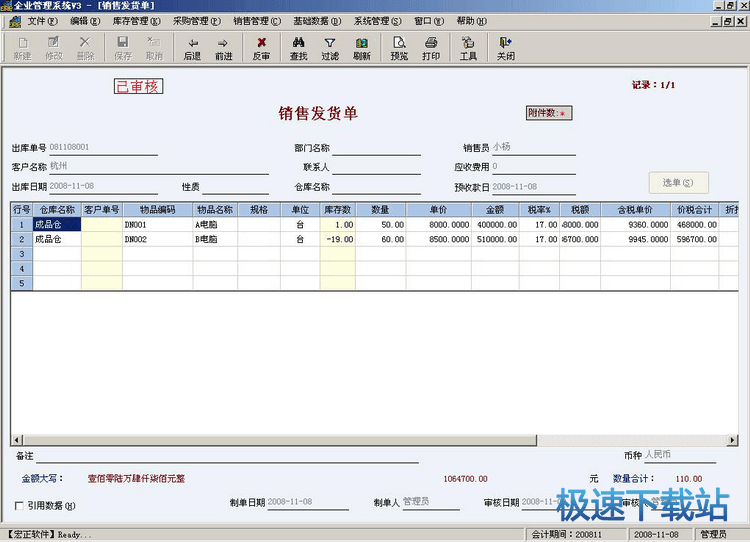Click the 预收款日 date field
Image resolution: width=750 pixels, height=542 pixels.
[x=534, y=187]
